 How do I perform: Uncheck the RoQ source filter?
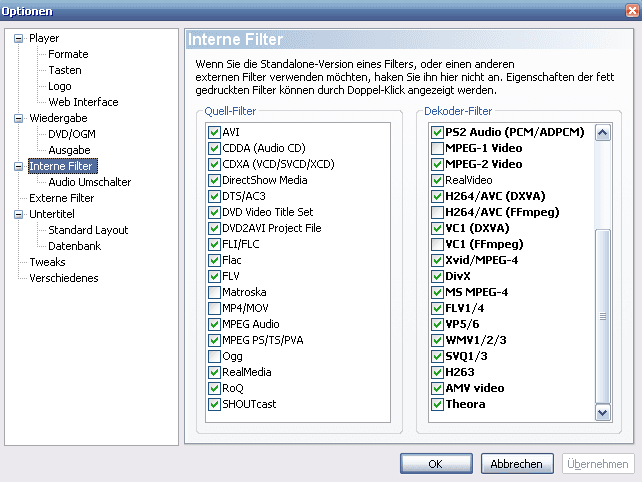point(214,388)
